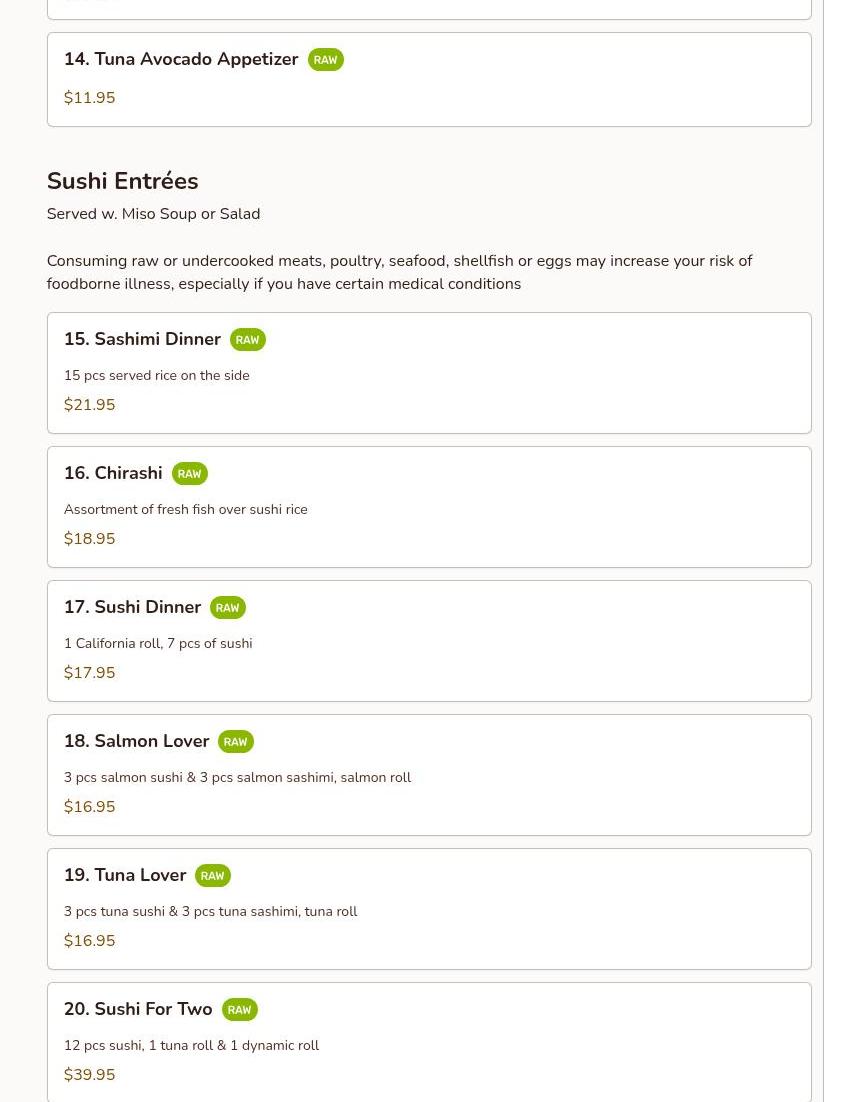Click the $18.95 Chirashi price
Image resolution: width=844 pixels, height=1102 pixels.
89,539
